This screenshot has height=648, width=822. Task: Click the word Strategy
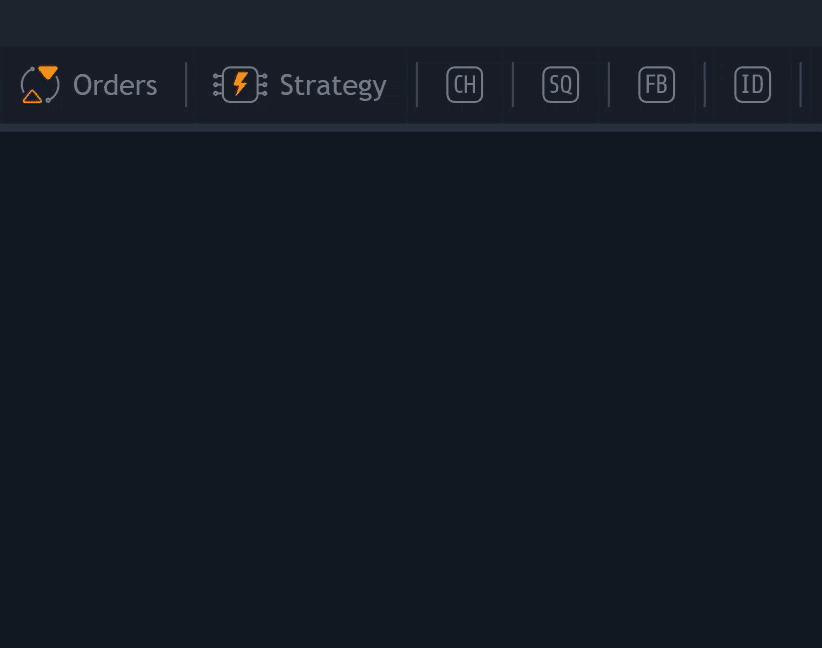(x=333, y=86)
